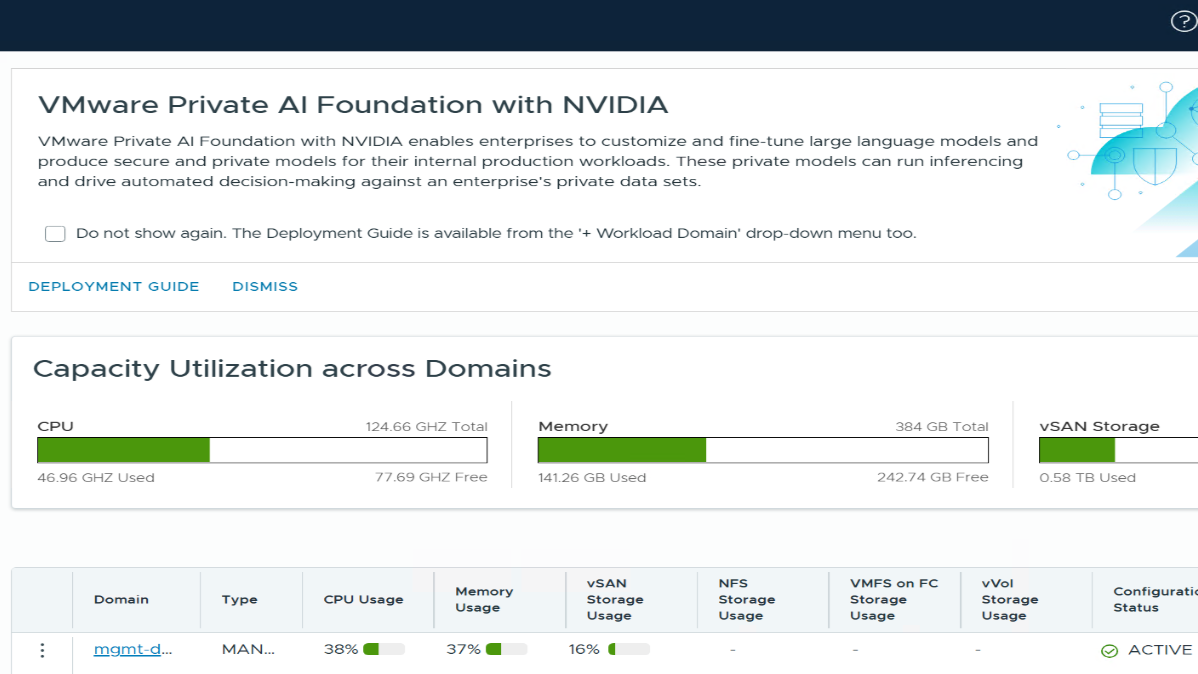Enable the 'Do not show again' checkbox
Screen dimensions: 1198x674
(x=55, y=234)
